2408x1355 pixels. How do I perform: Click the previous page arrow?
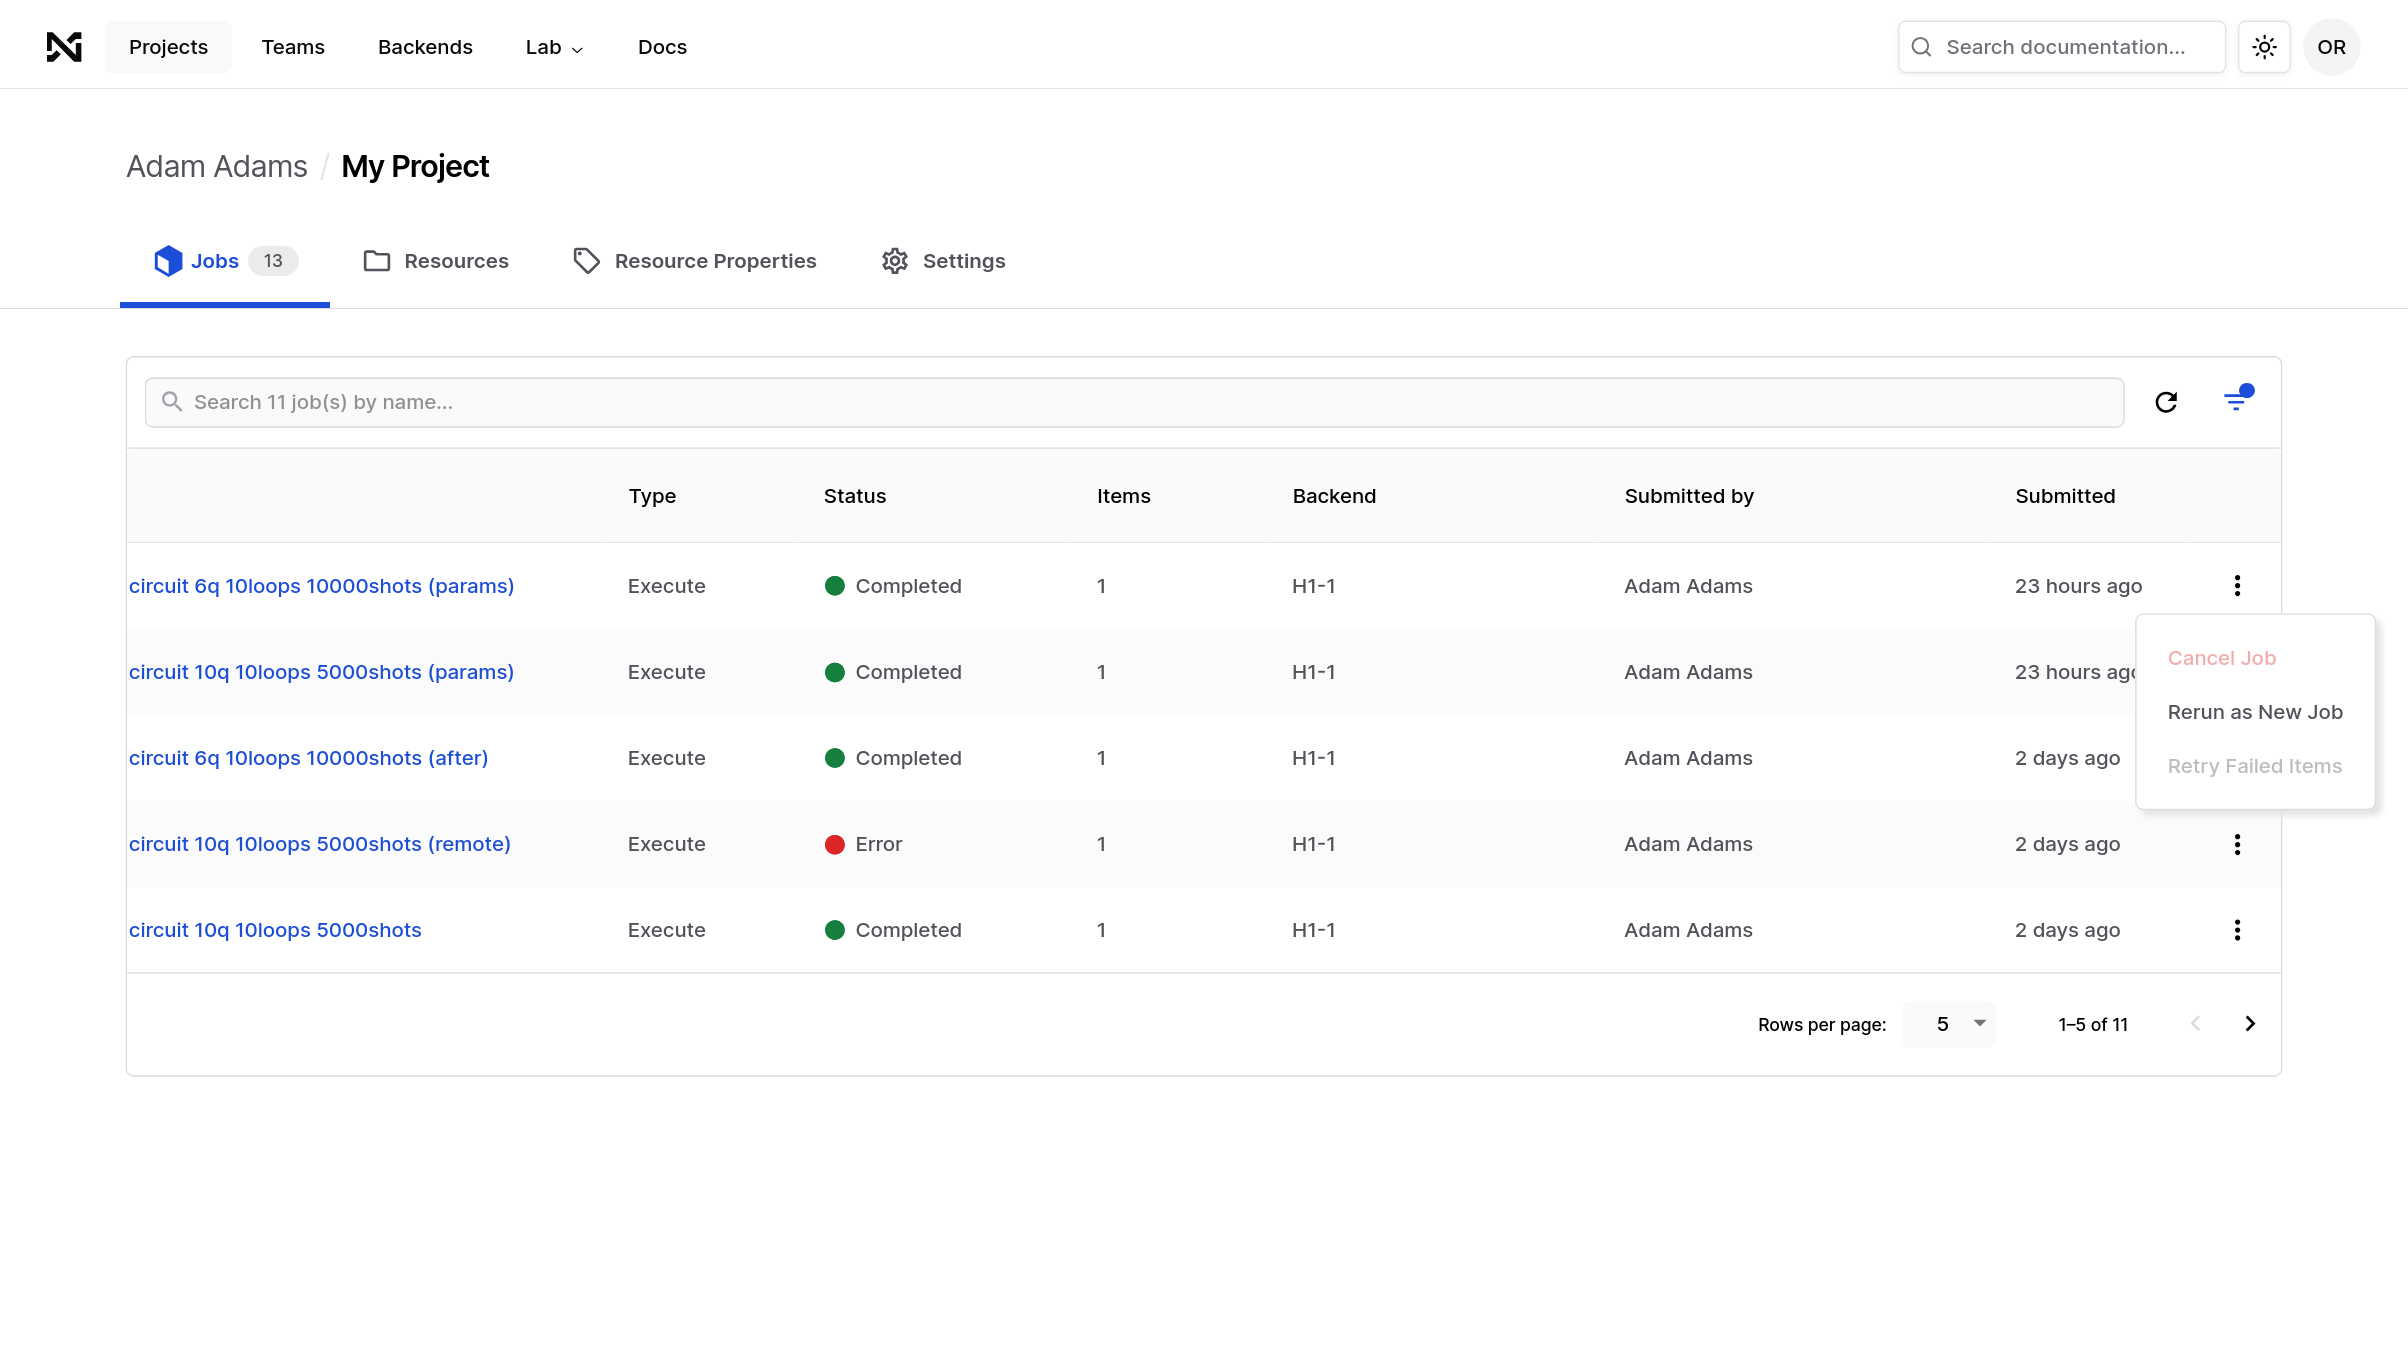(x=2195, y=1024)
